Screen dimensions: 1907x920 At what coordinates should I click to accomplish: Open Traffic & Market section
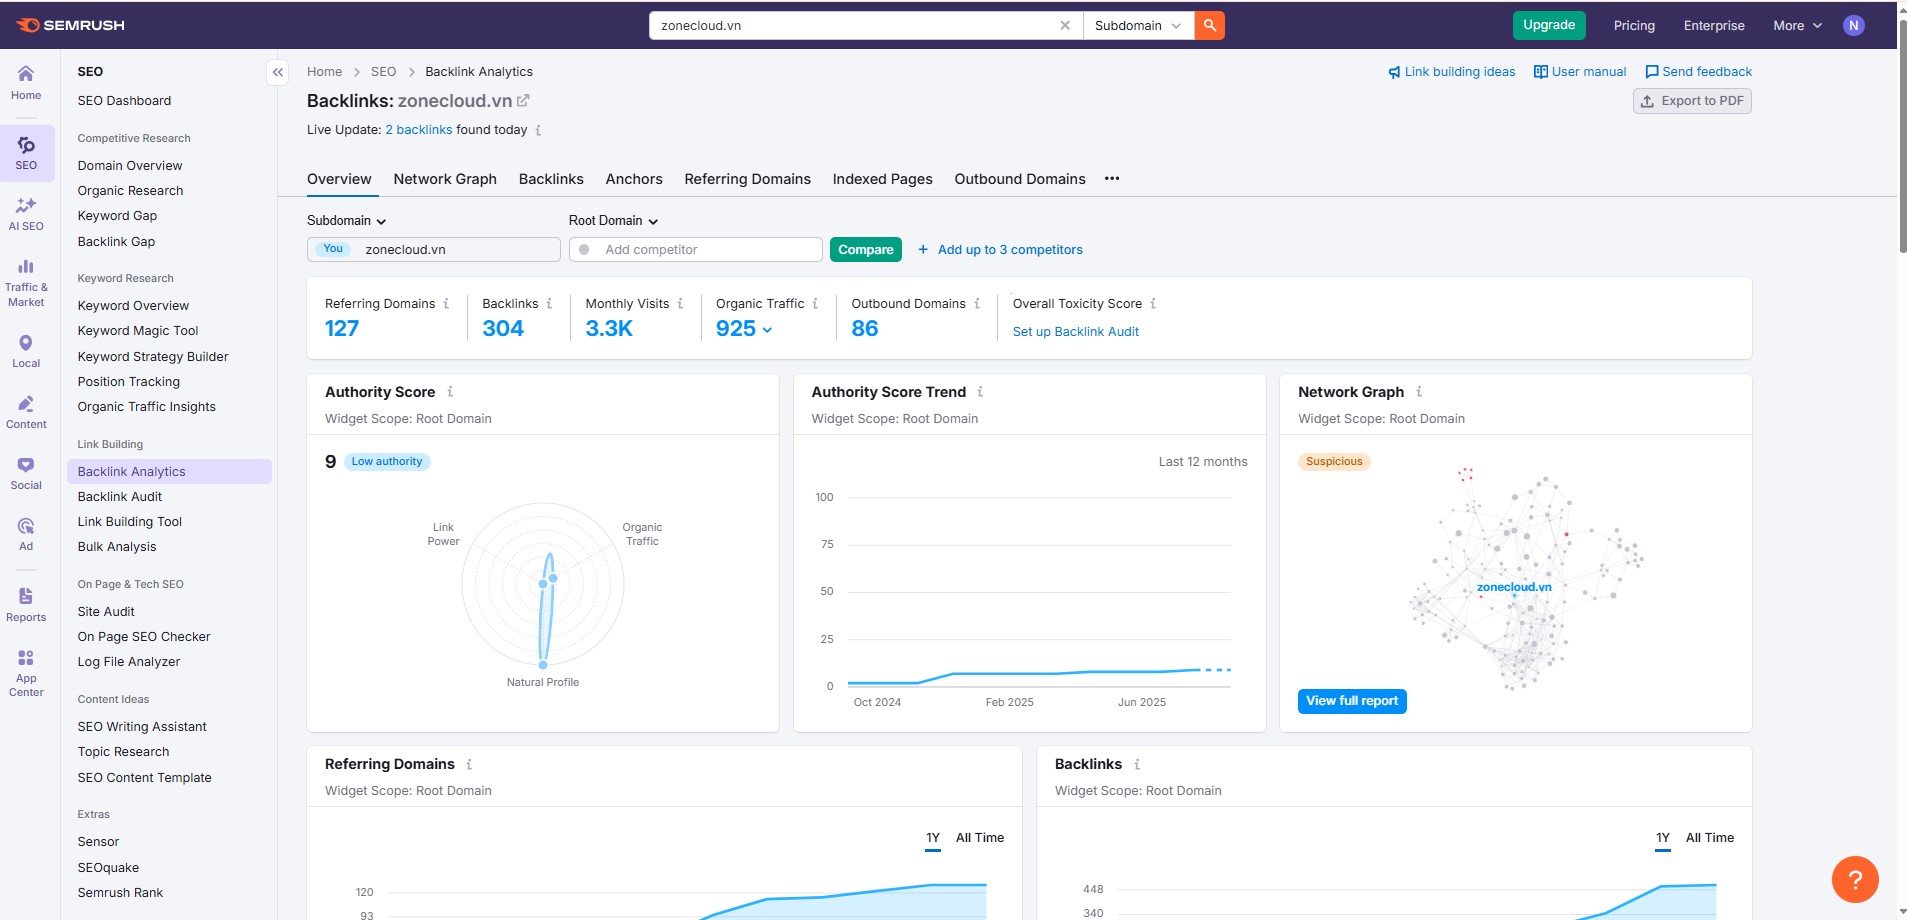(26, 282)
